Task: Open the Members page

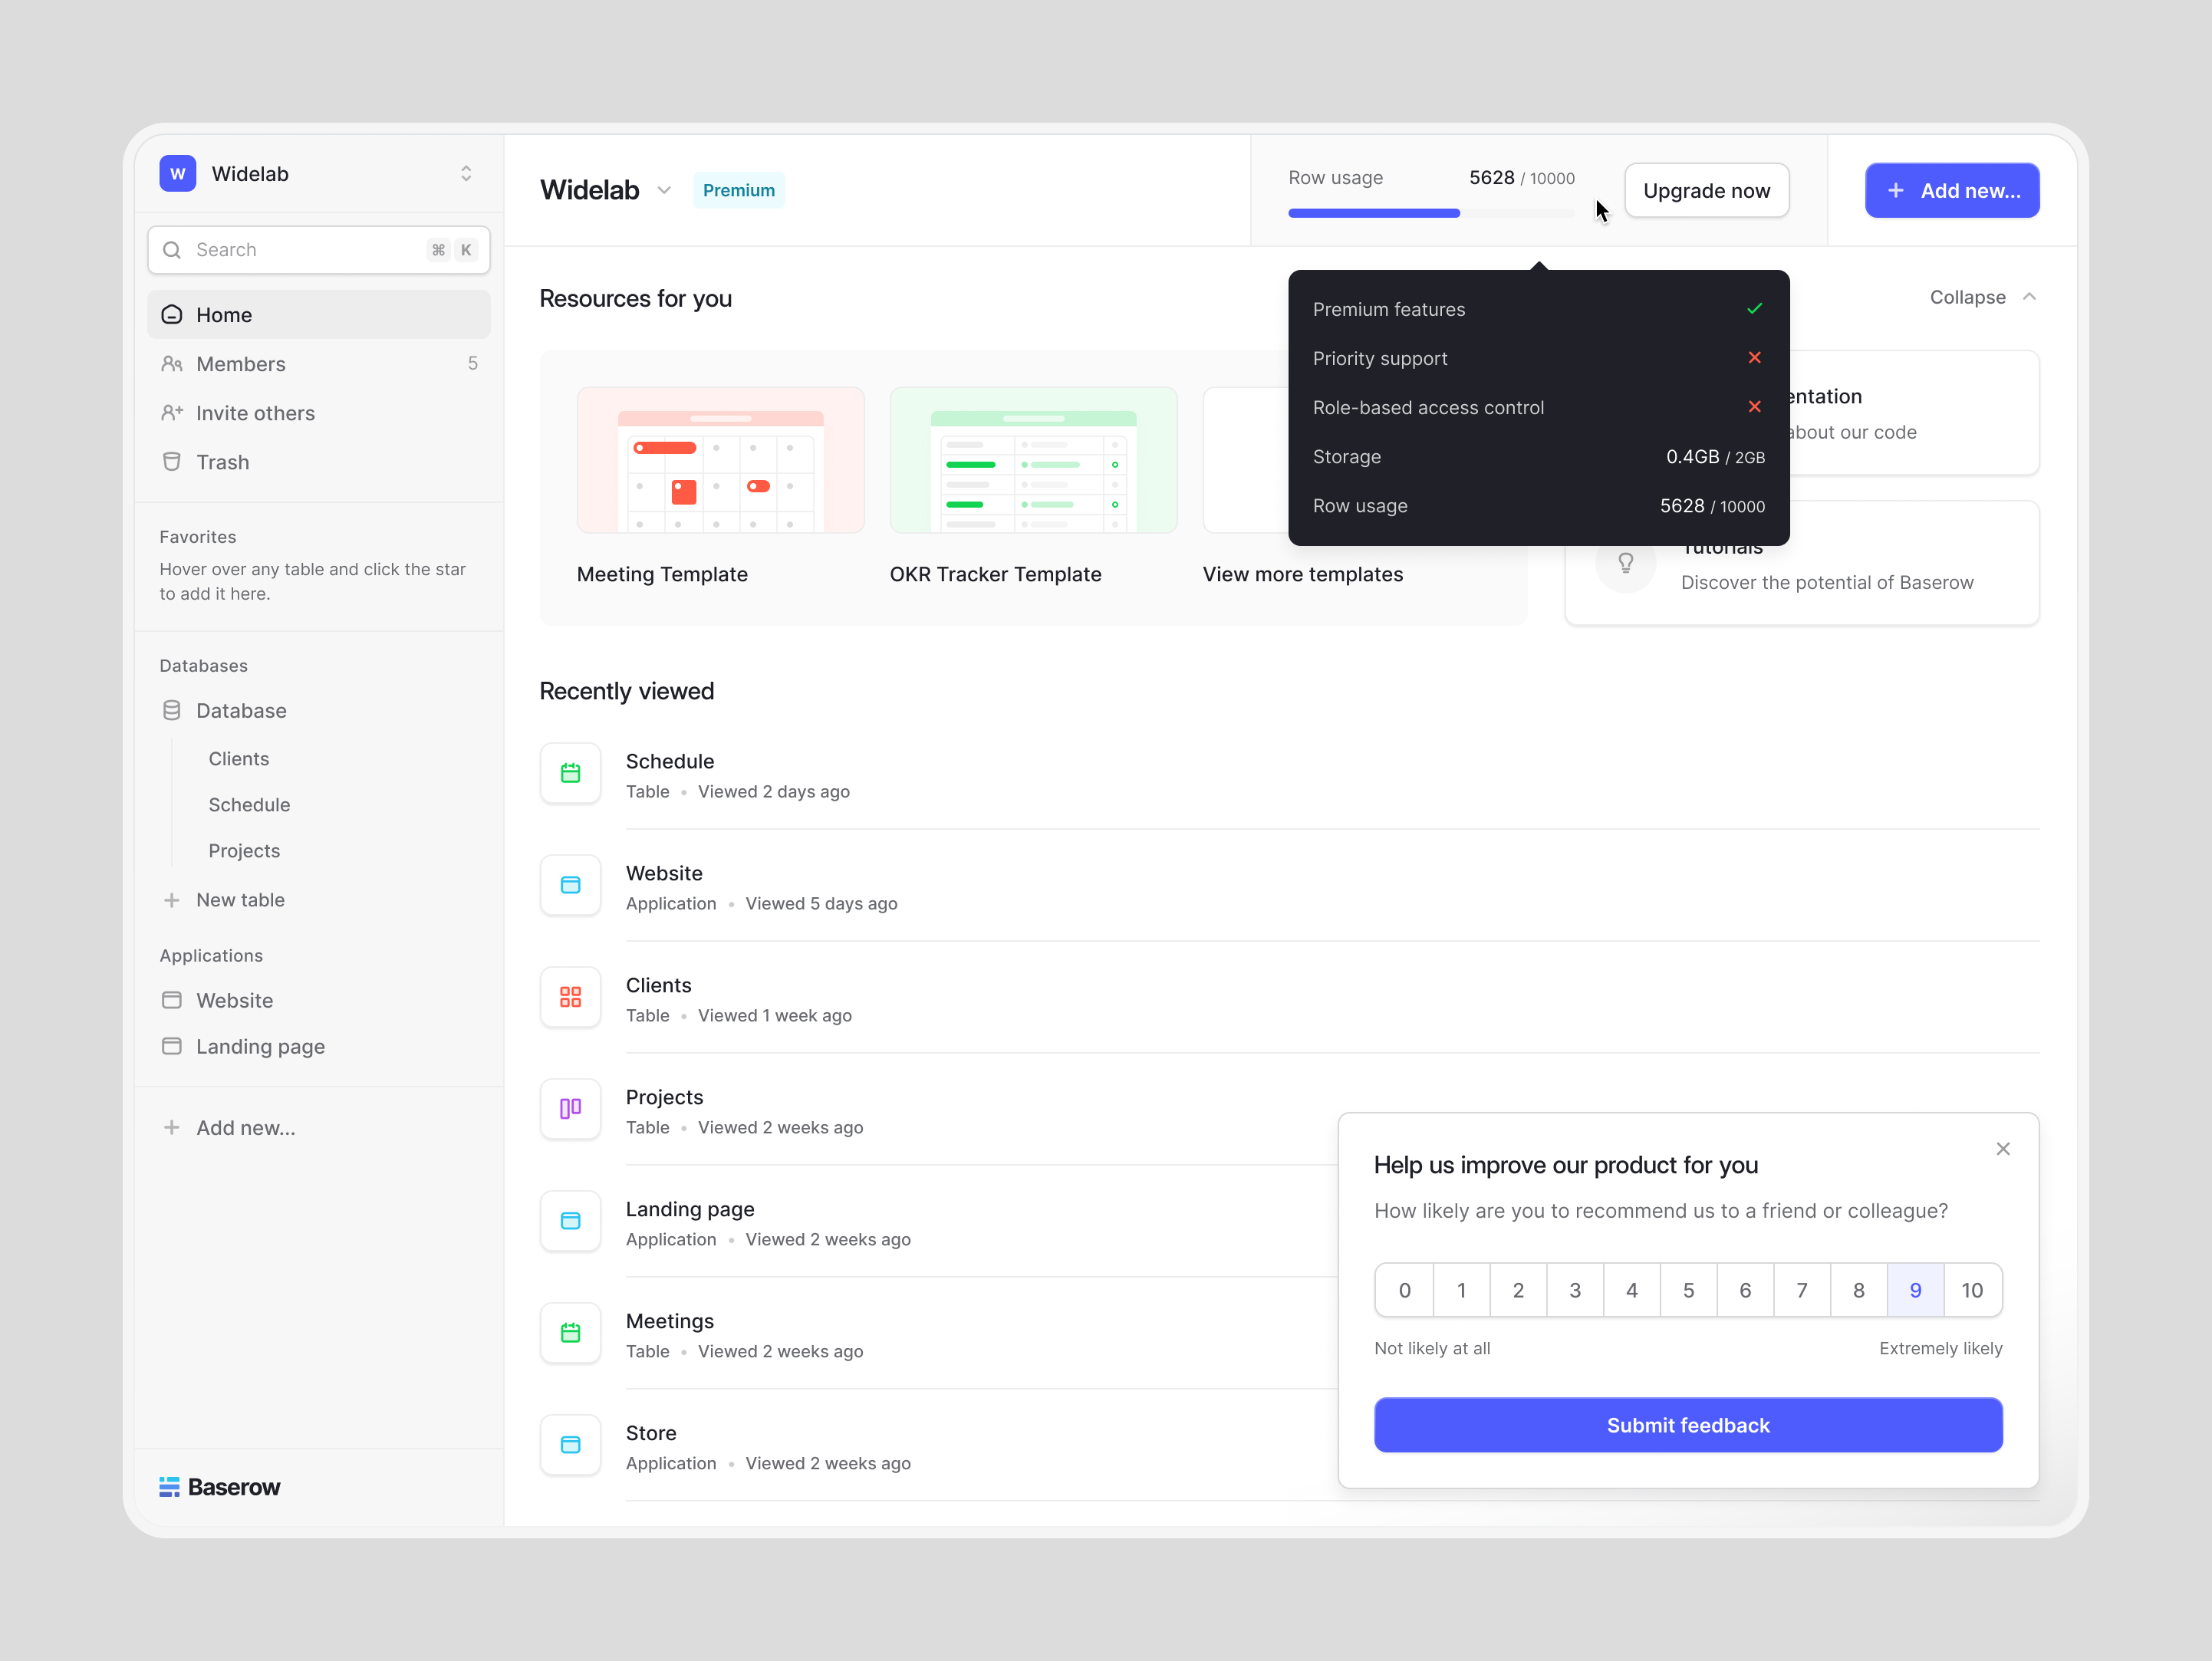Action: (x=319, y=364)
